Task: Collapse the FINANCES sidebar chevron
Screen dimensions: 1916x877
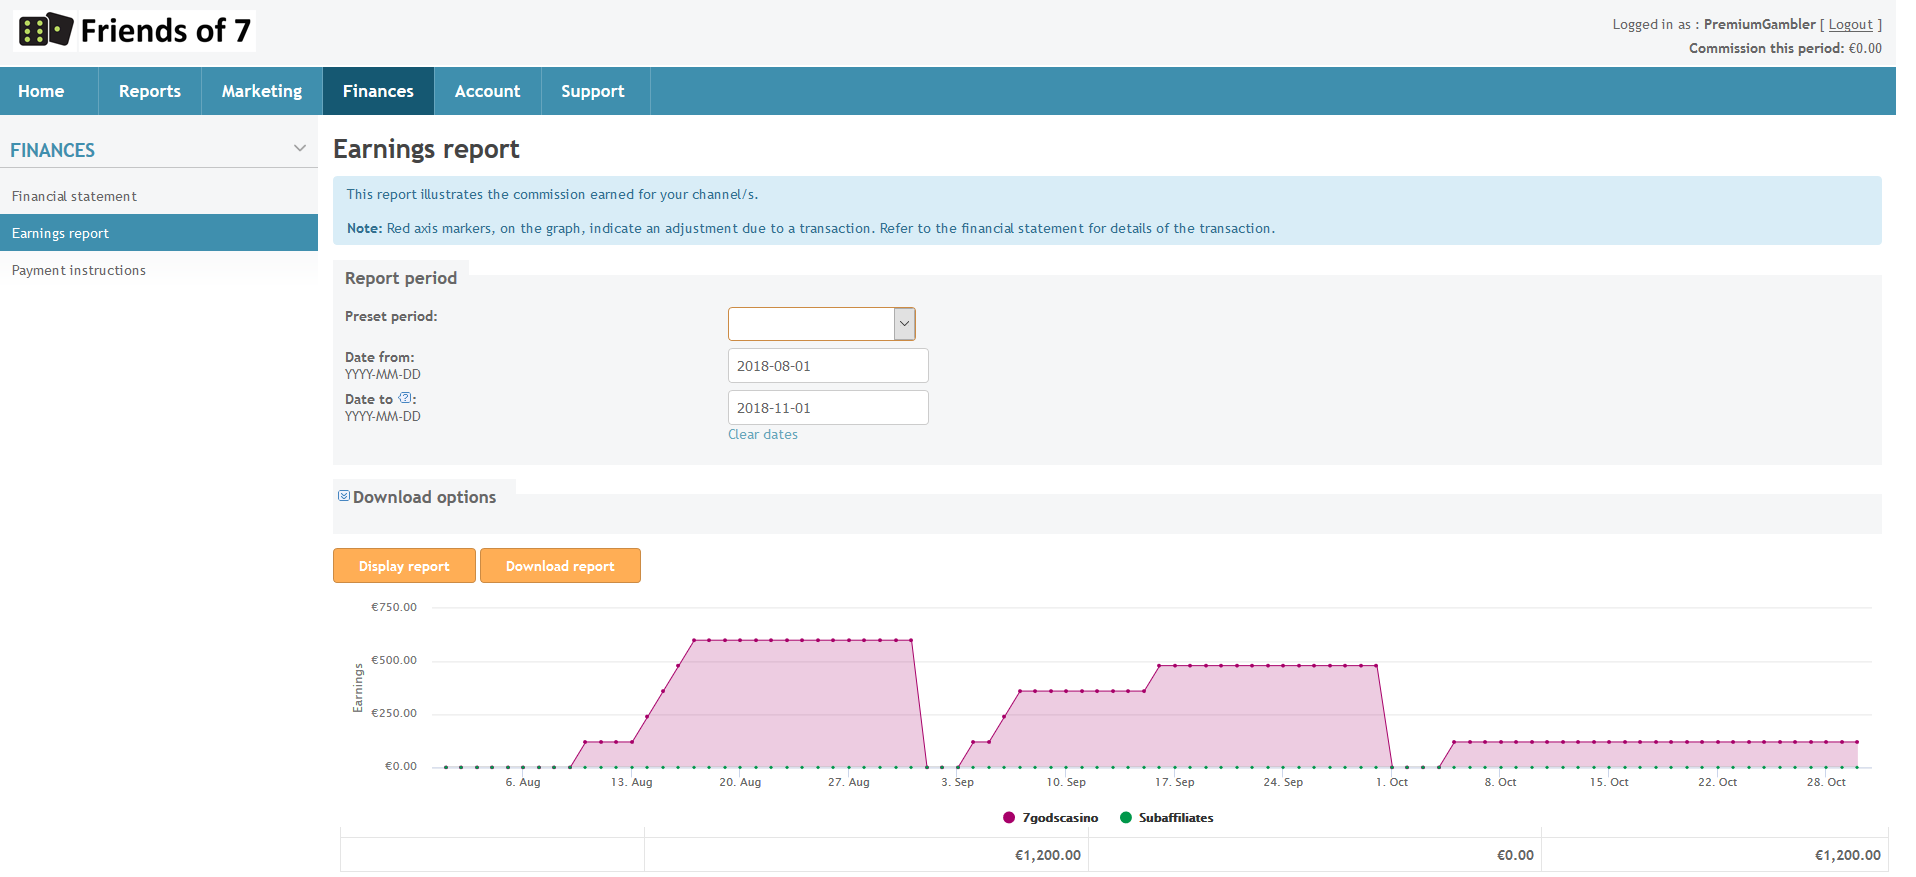Action: coord(300,148)
